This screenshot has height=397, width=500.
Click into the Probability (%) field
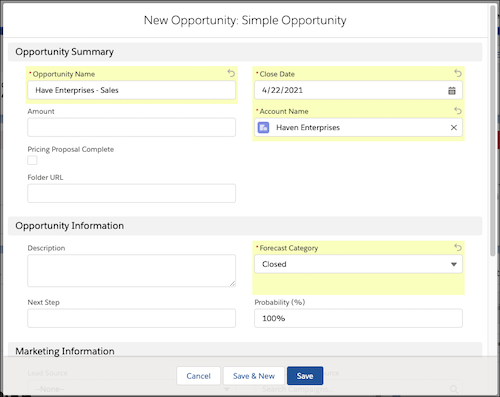358,318
